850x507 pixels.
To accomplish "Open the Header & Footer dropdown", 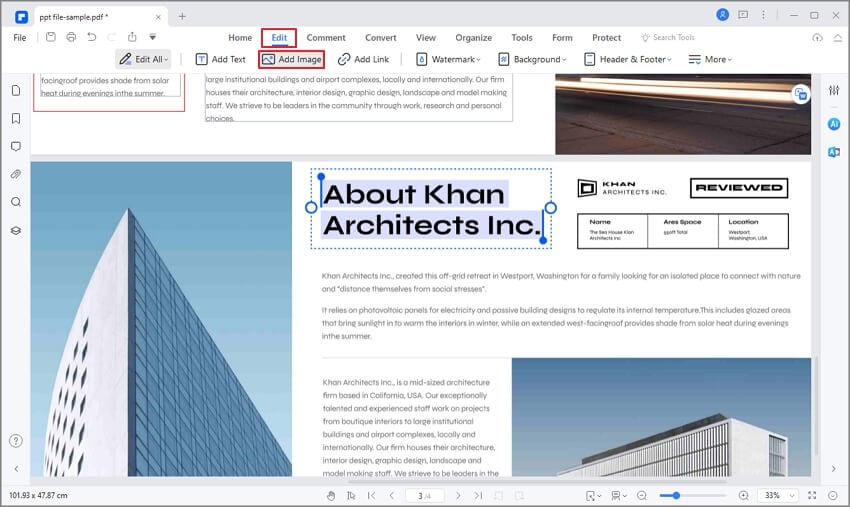I will (x=628, y=59).
